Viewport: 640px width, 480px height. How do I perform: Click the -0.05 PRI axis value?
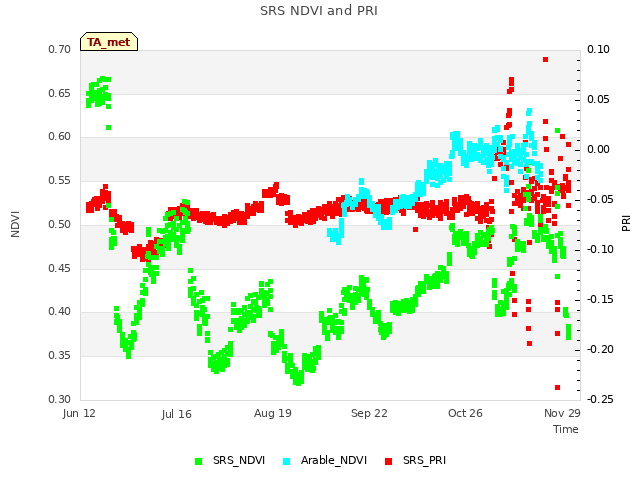(600, 200)
